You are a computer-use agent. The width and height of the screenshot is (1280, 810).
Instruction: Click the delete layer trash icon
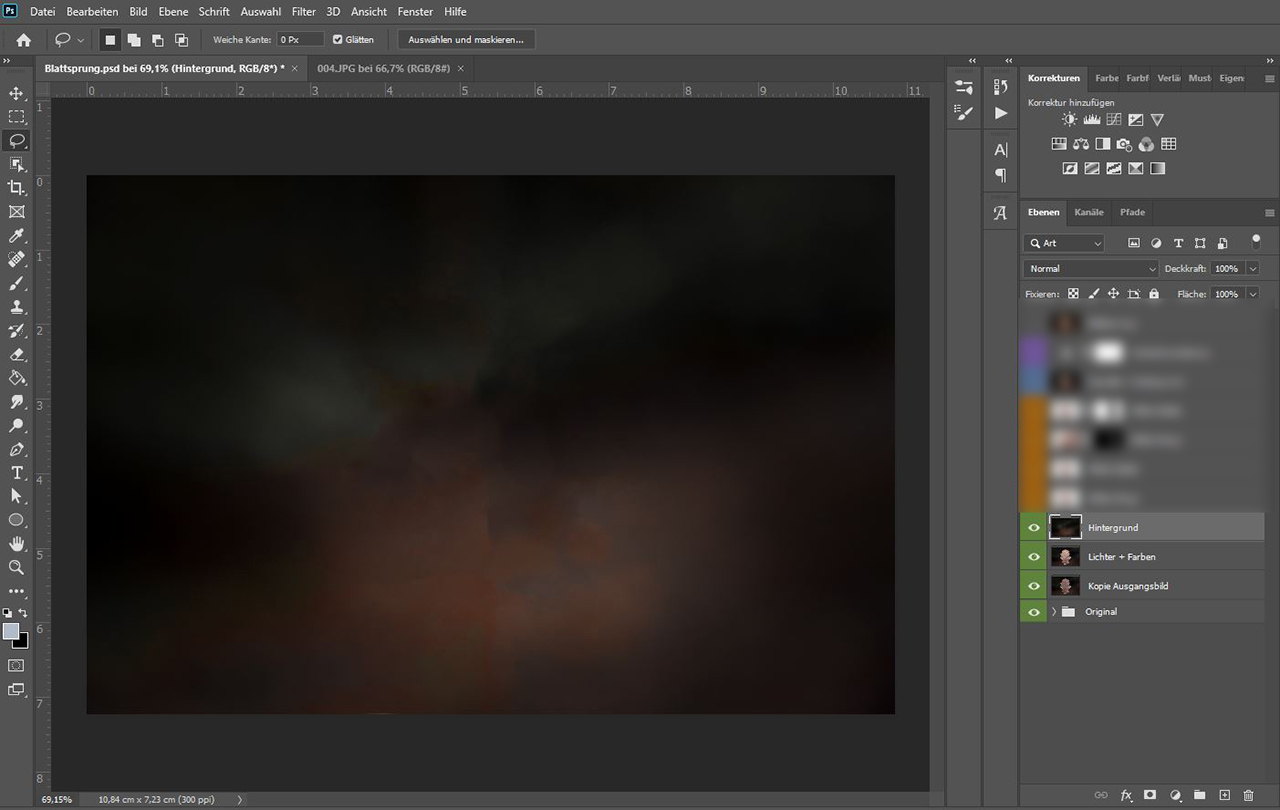click(1248, 795)
